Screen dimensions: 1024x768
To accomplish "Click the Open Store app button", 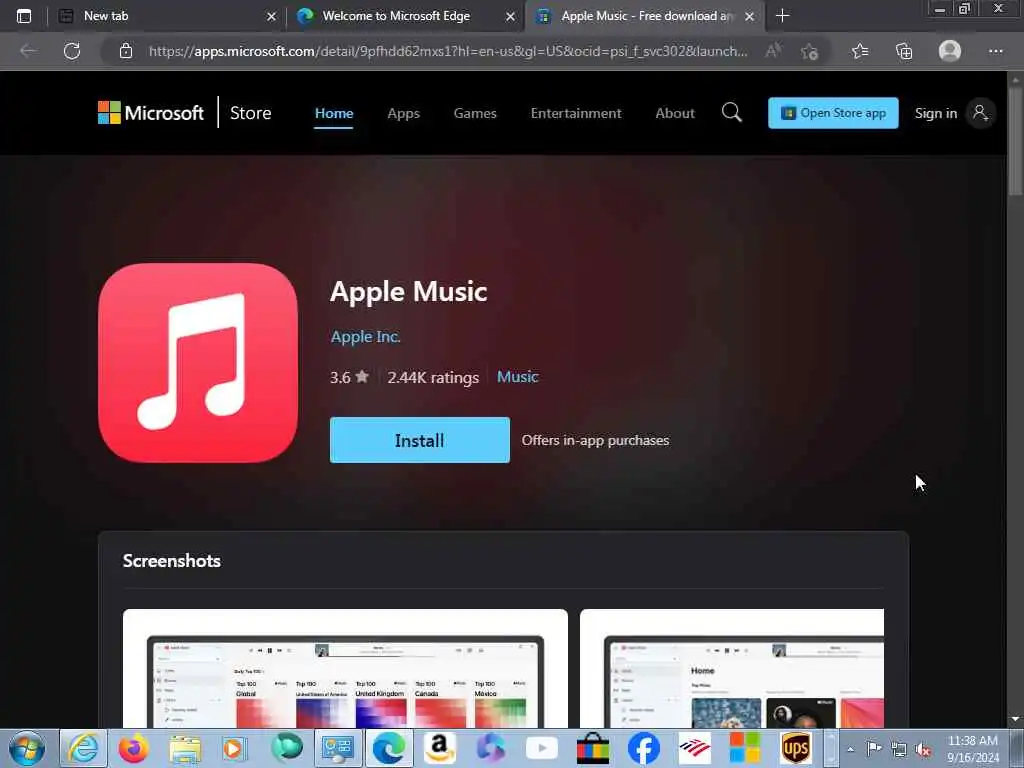I will [x=833, y=113].
